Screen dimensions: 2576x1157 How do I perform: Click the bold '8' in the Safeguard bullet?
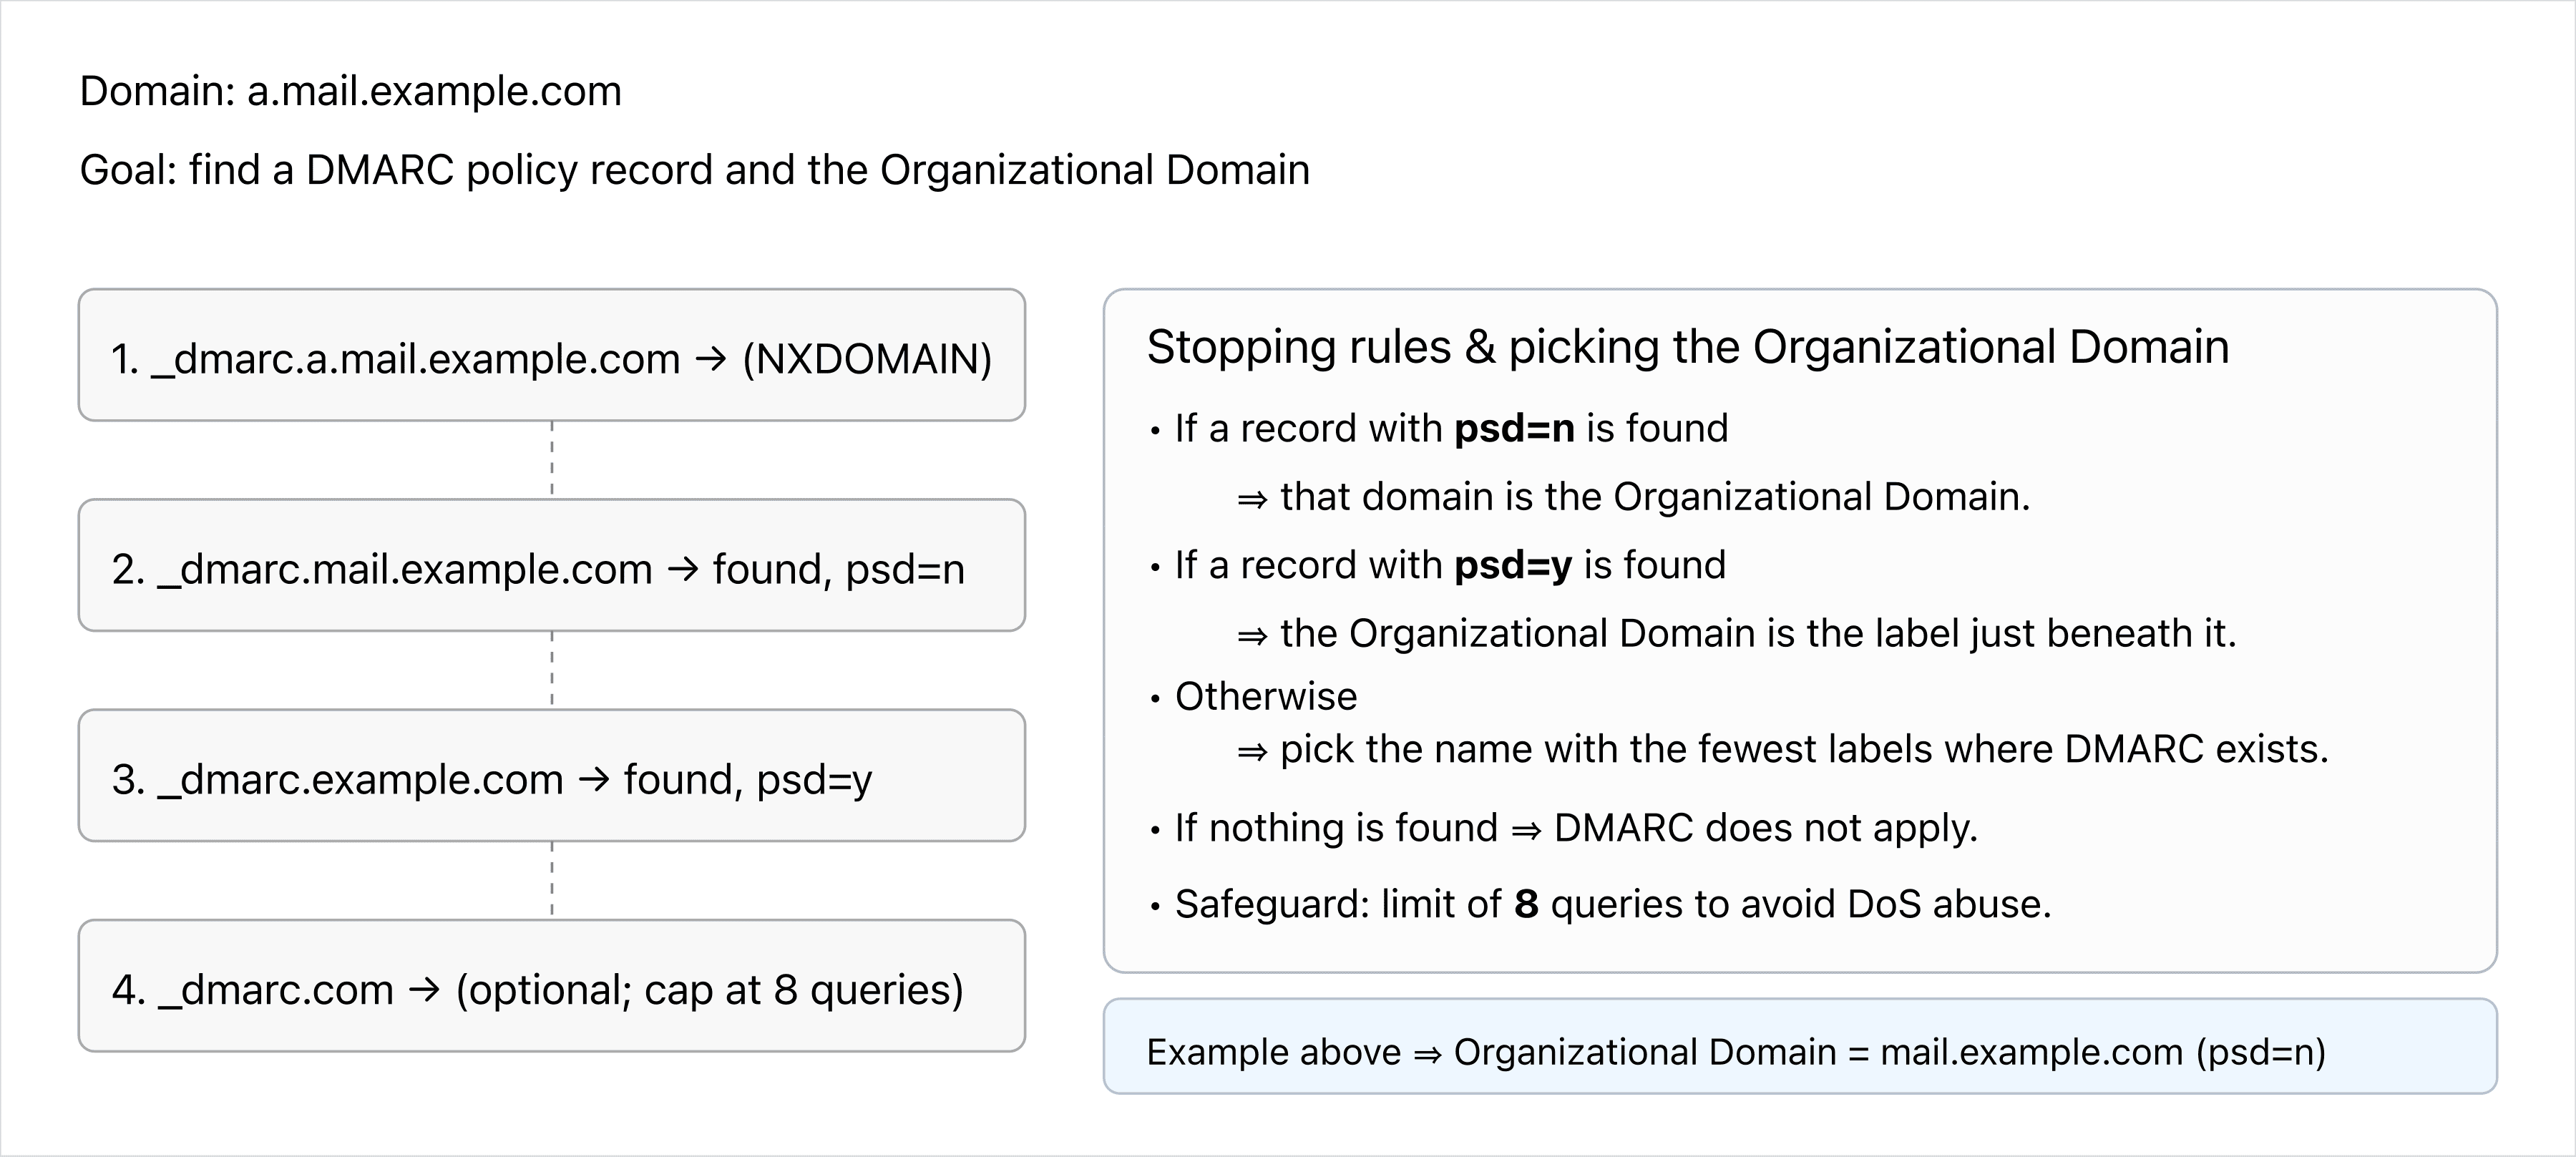(1526, 904)
